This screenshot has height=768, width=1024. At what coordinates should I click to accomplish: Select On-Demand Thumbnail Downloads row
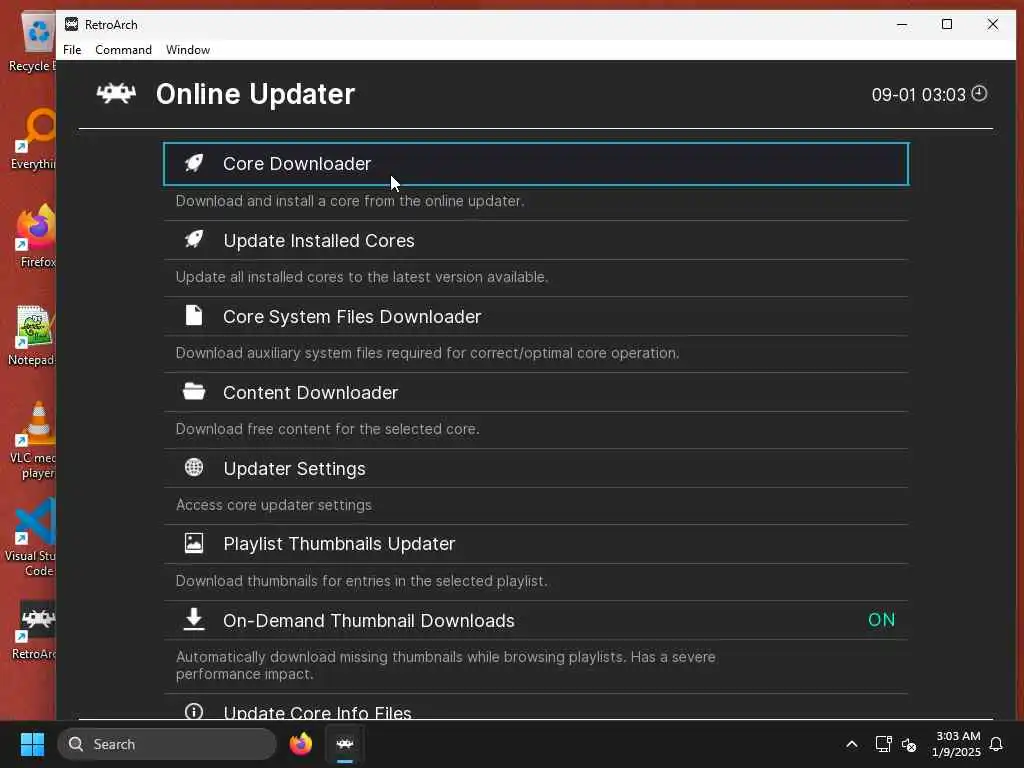point(536,620)
